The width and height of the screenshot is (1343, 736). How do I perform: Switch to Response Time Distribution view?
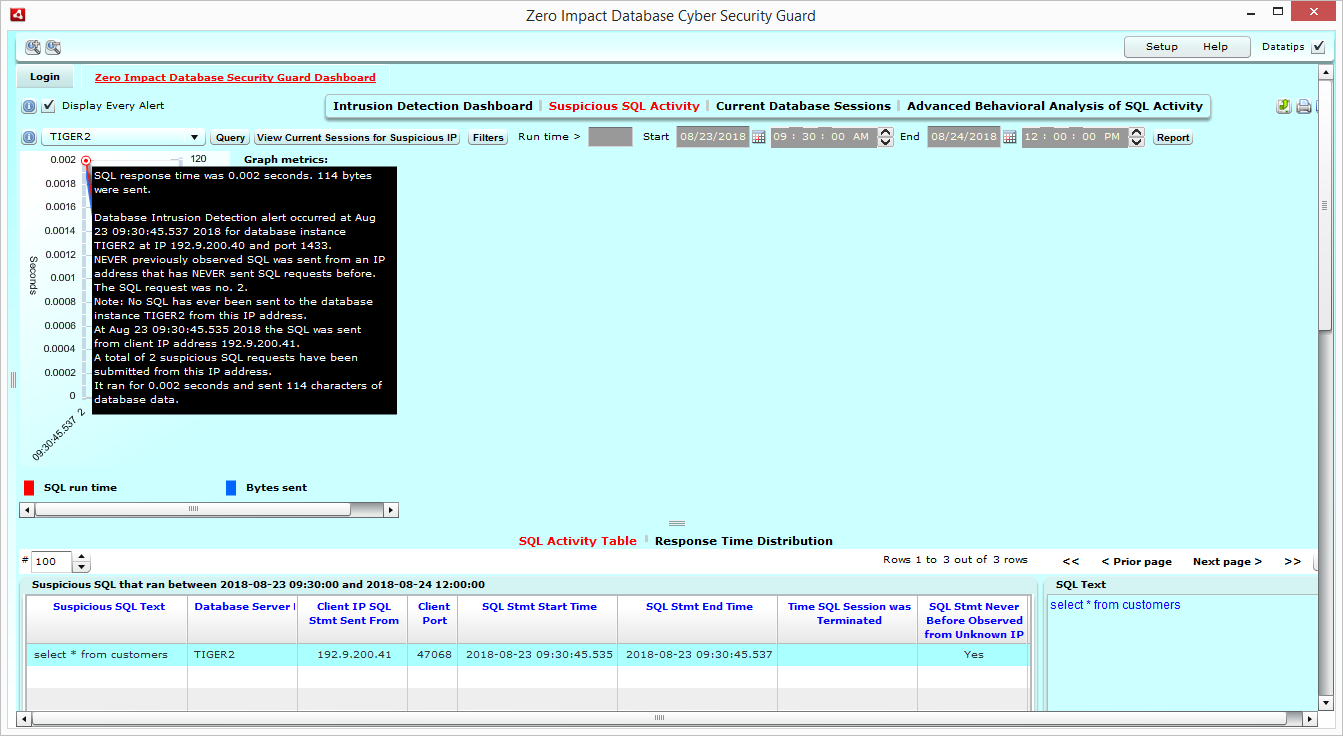[743, 541]
